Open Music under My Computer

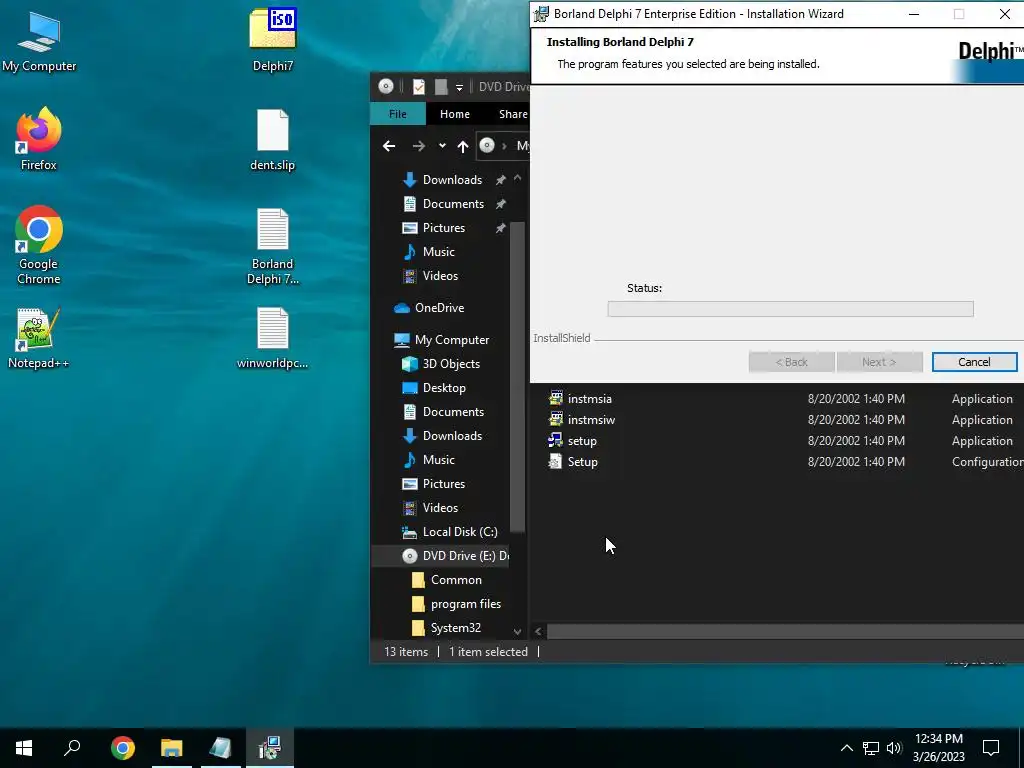[438, 460]
